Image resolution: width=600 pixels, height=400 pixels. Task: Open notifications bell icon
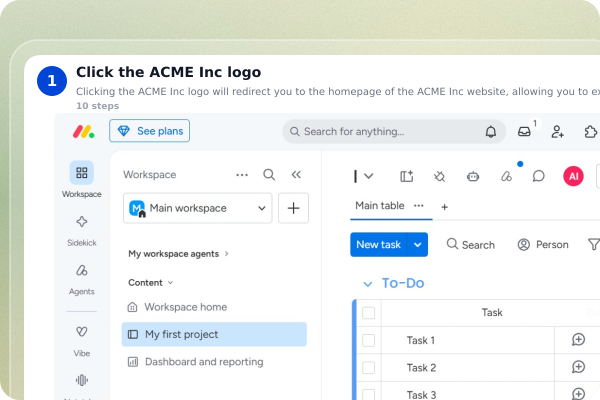[x=491, y=132]
